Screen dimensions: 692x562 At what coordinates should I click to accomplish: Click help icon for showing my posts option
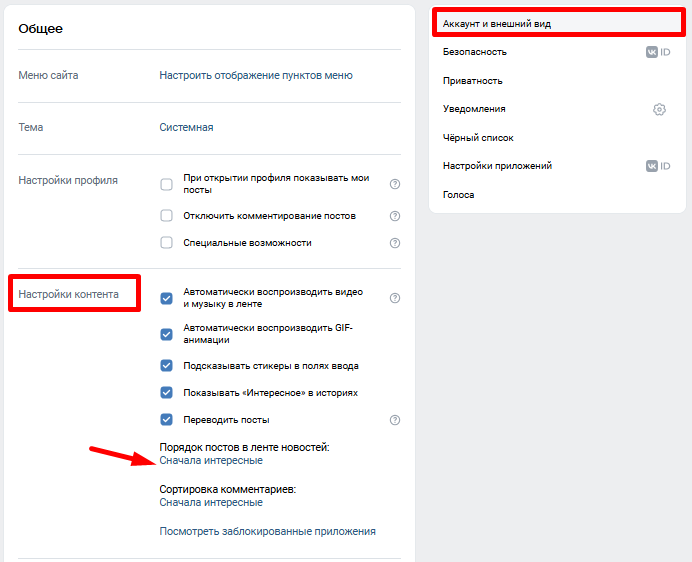[x=395, y=184]
